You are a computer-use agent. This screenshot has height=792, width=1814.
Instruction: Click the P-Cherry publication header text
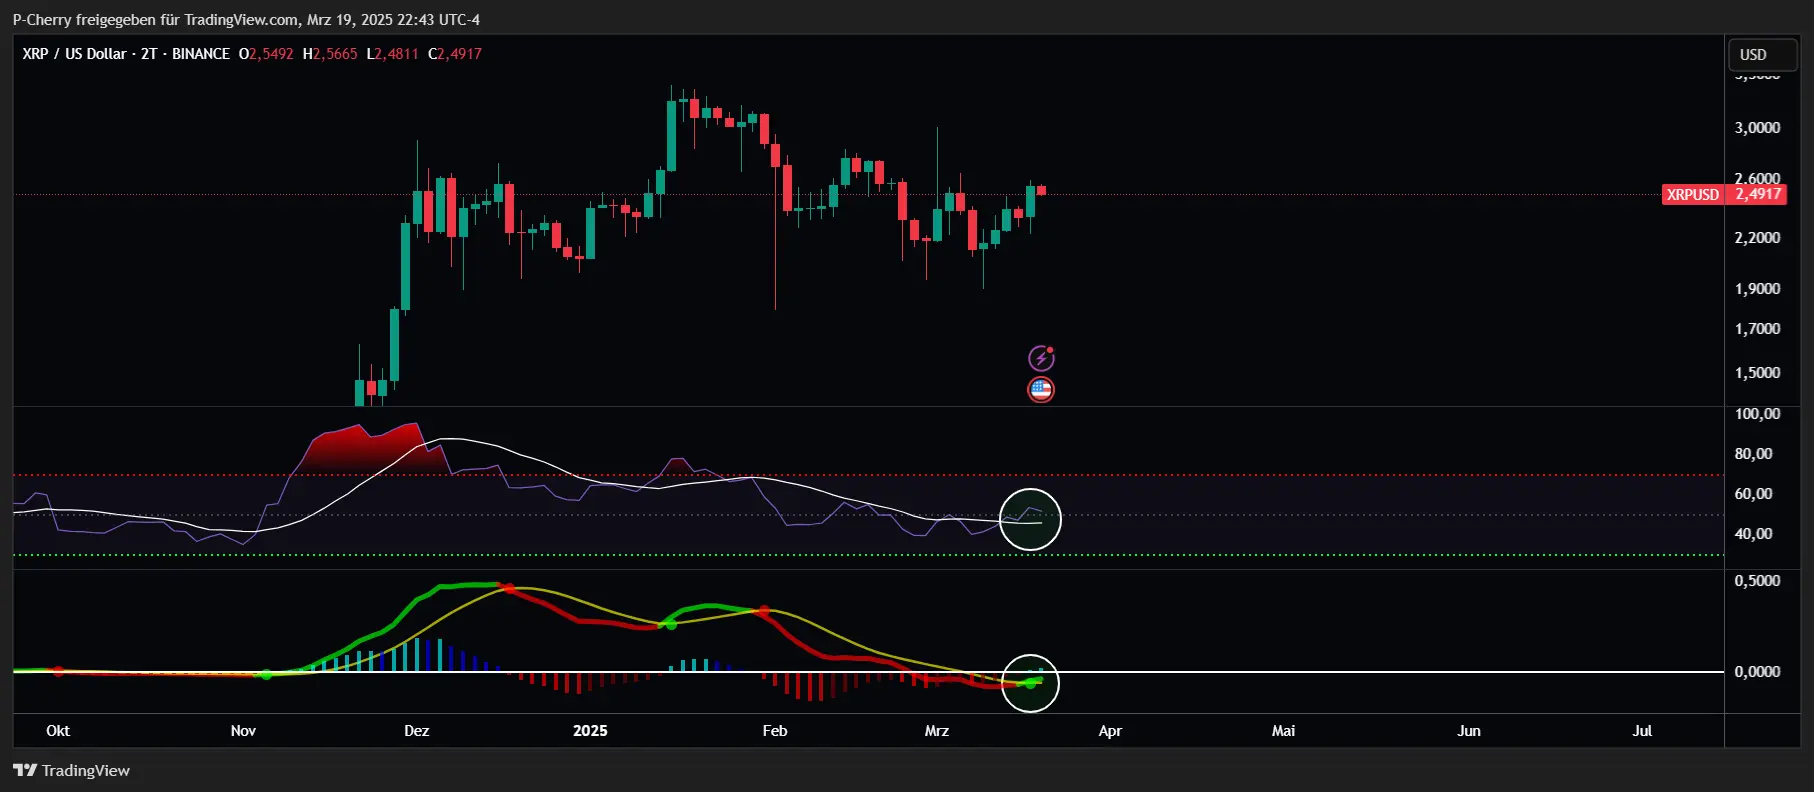pyautogui.click(x=246, y=20)
